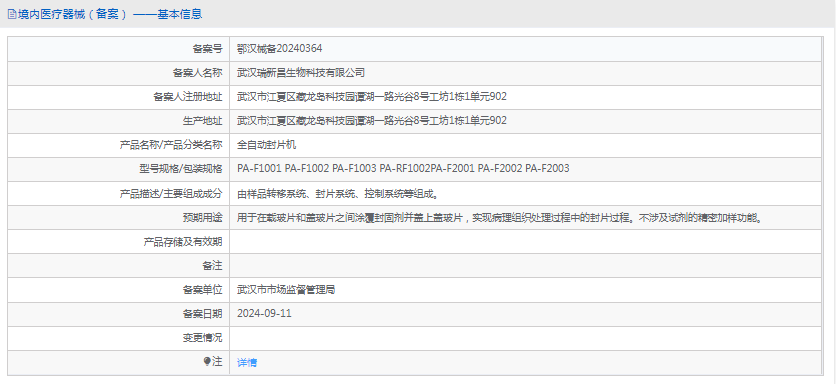Click the empty 变更情况 value cell
The image size is (836, 384).
[x=526, y=338]
